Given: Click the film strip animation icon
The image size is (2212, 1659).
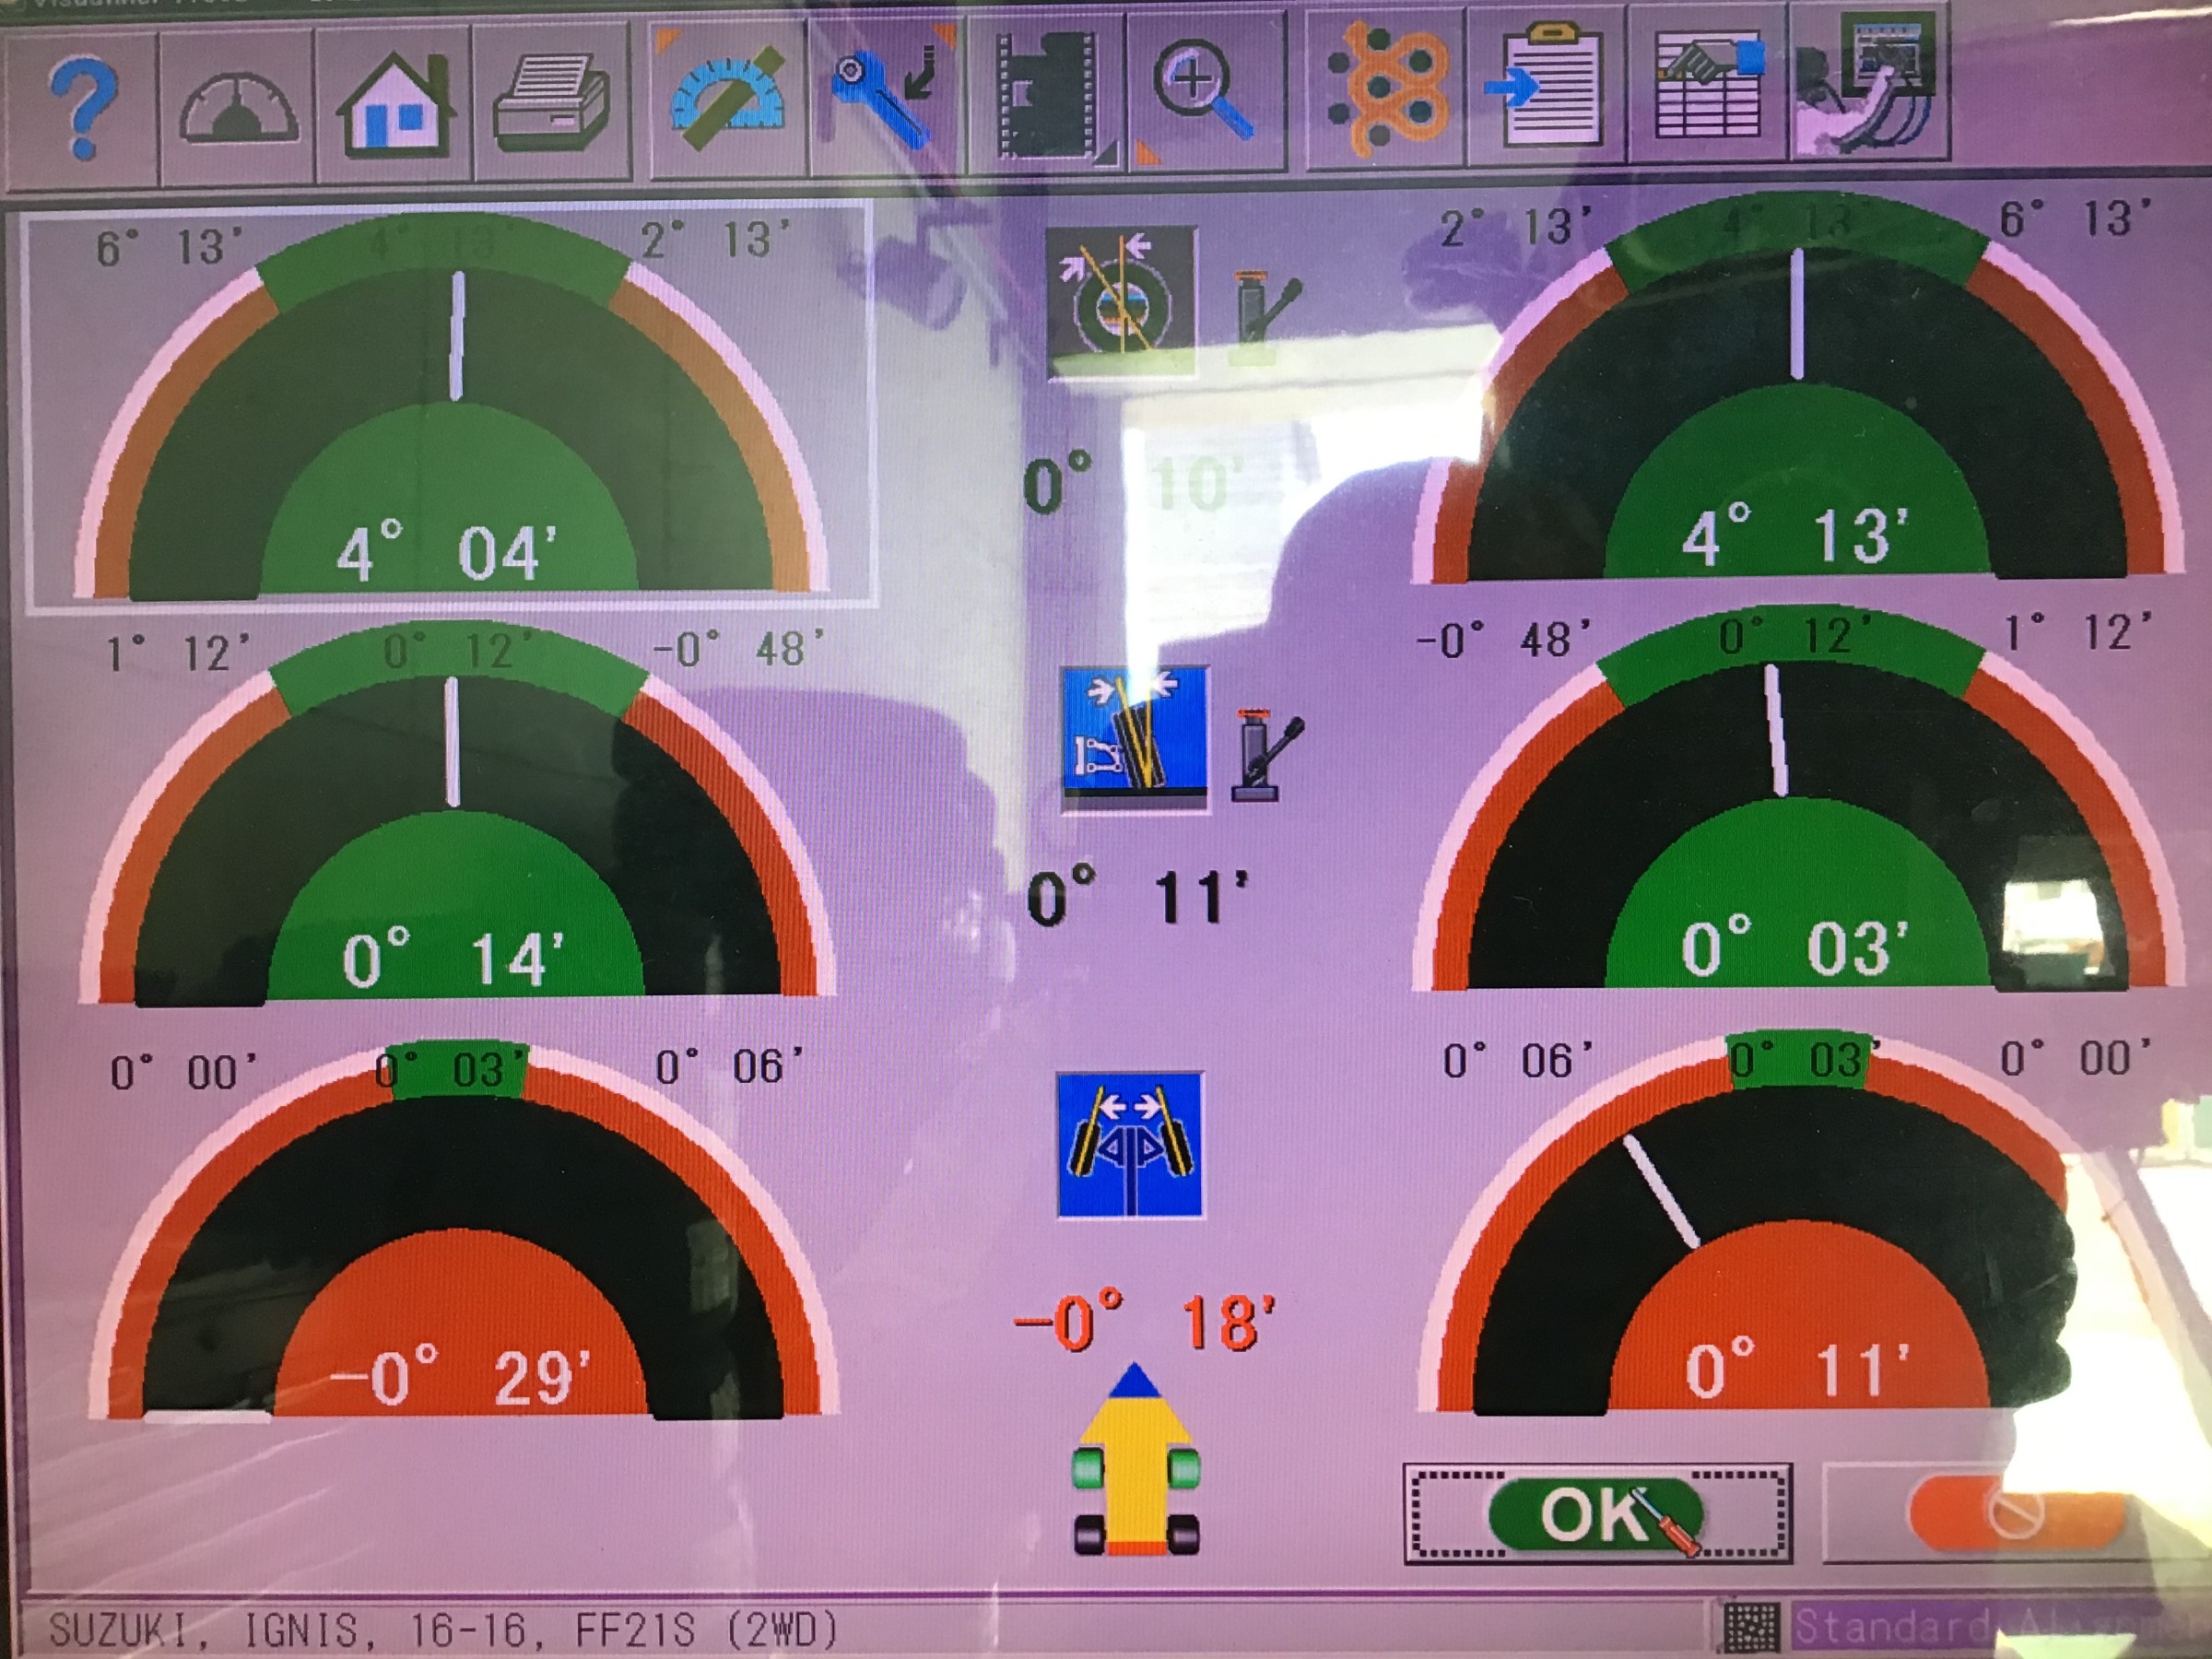Looking at the screenshot, I should [1047, 96].
